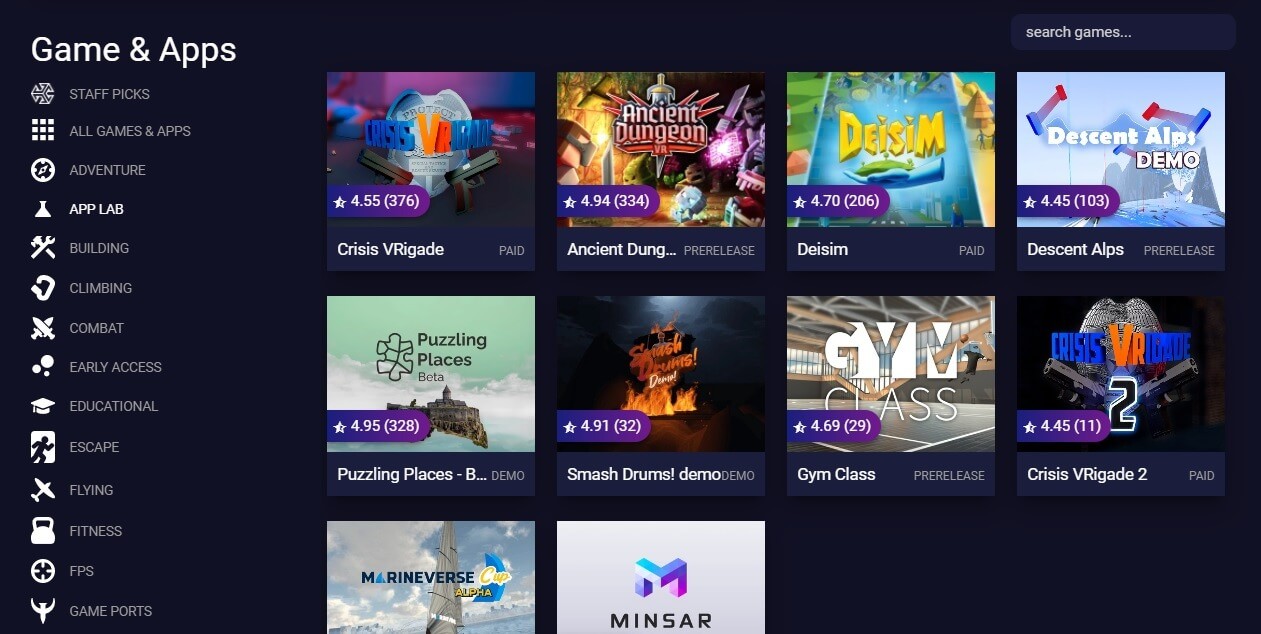This screenshot has height=634, width=1261.
Task: Open the Ancient Dungeon VR thumbnail
Action: coord(661,149)
